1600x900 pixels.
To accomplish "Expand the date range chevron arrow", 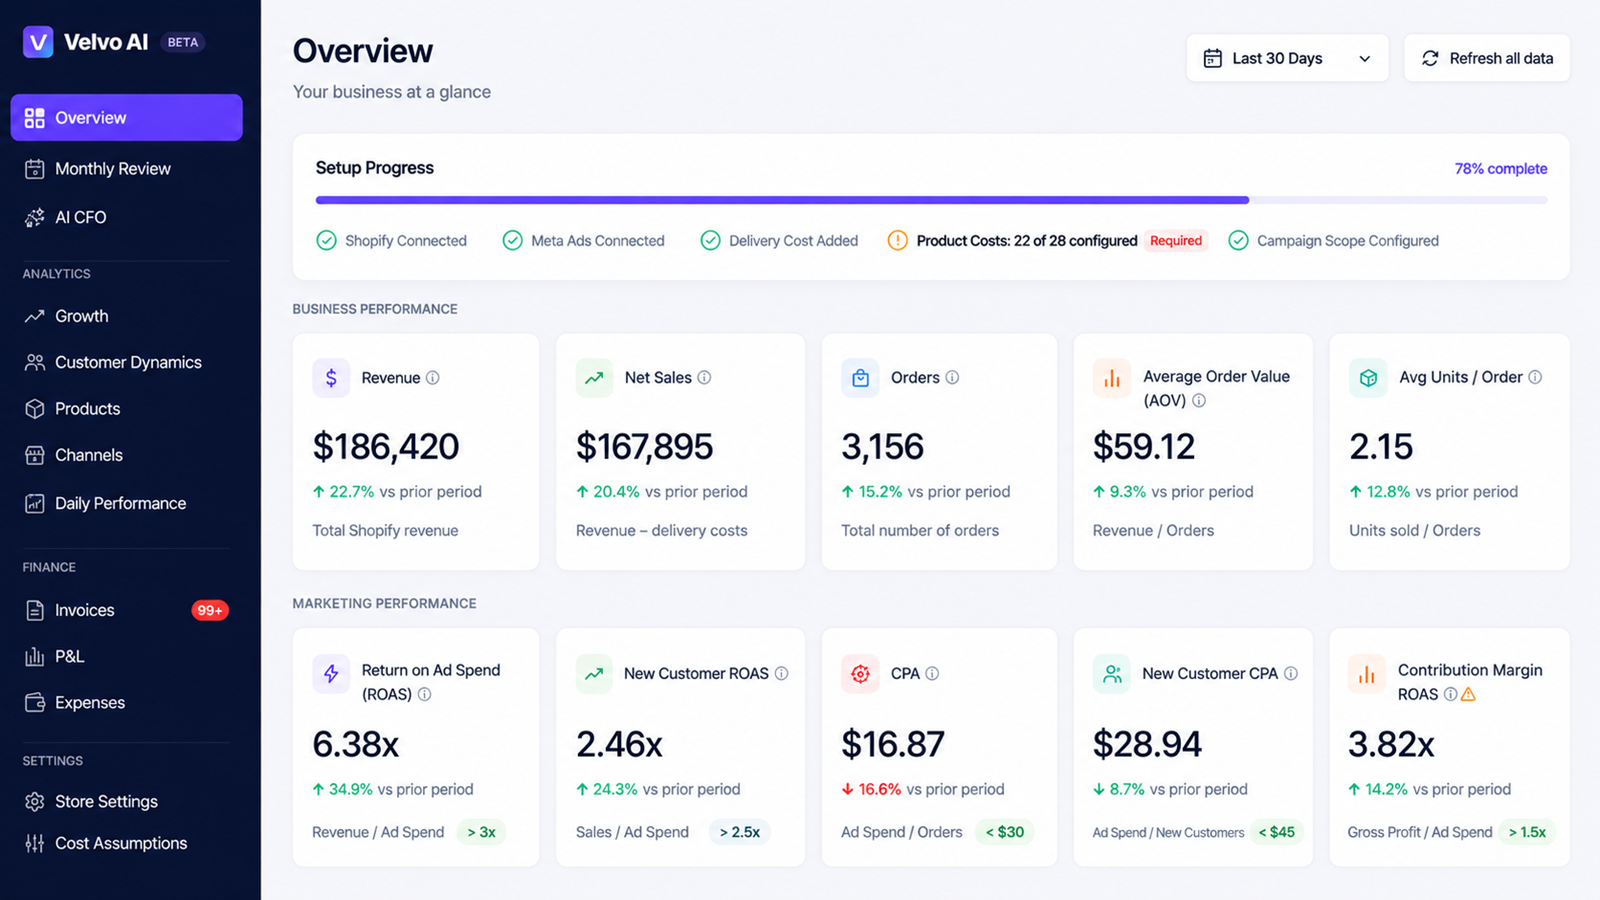I will (1364, 59).
